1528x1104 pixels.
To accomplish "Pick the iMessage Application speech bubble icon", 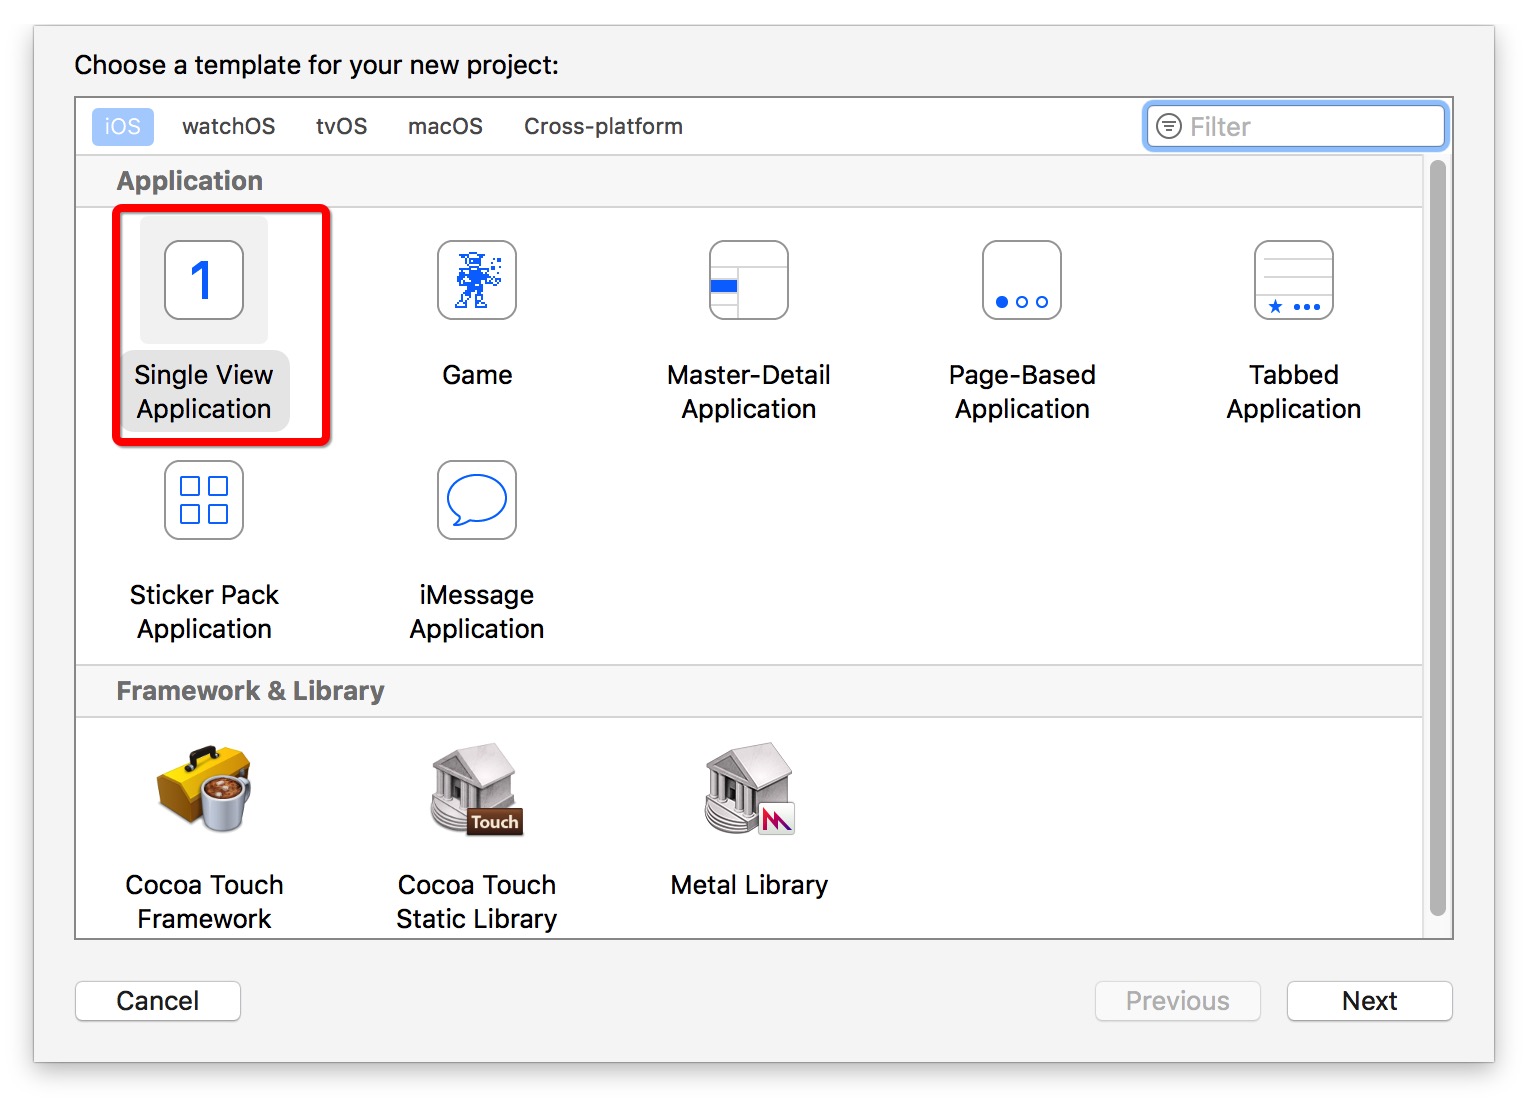I will (x=477, y=500).
